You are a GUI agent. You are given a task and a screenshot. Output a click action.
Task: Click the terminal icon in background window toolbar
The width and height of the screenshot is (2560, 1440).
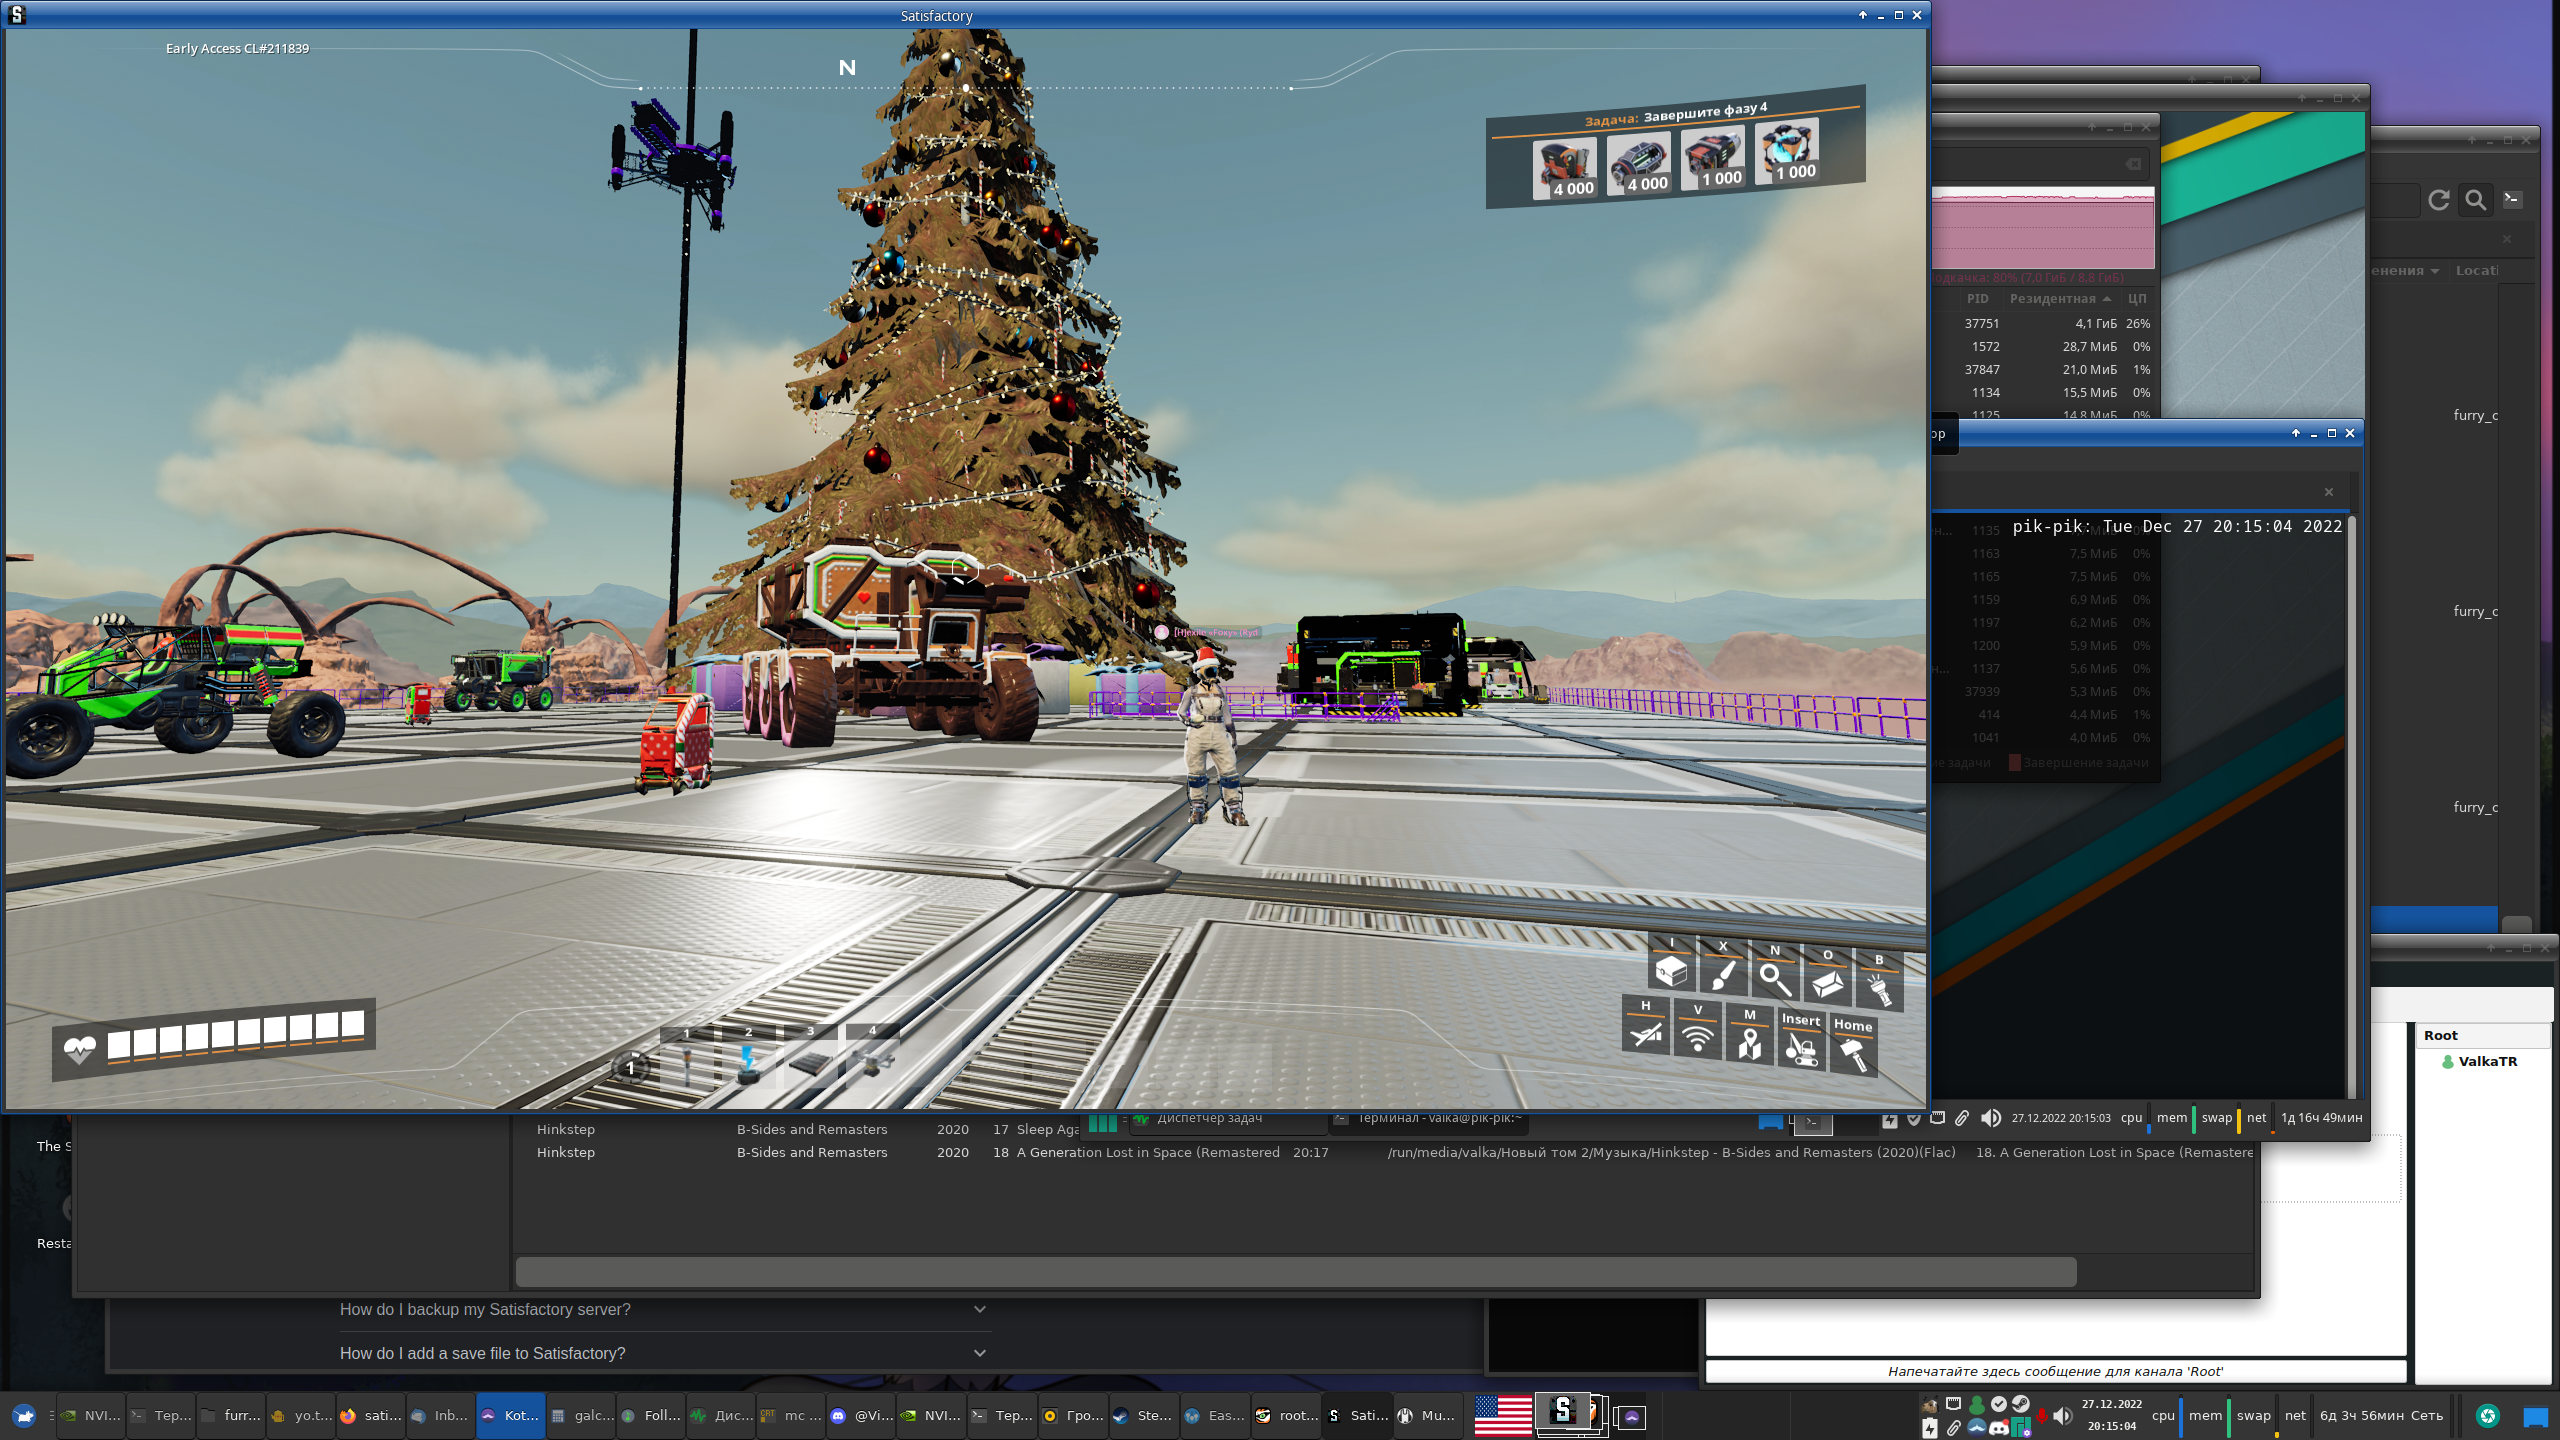[2512, 199]
